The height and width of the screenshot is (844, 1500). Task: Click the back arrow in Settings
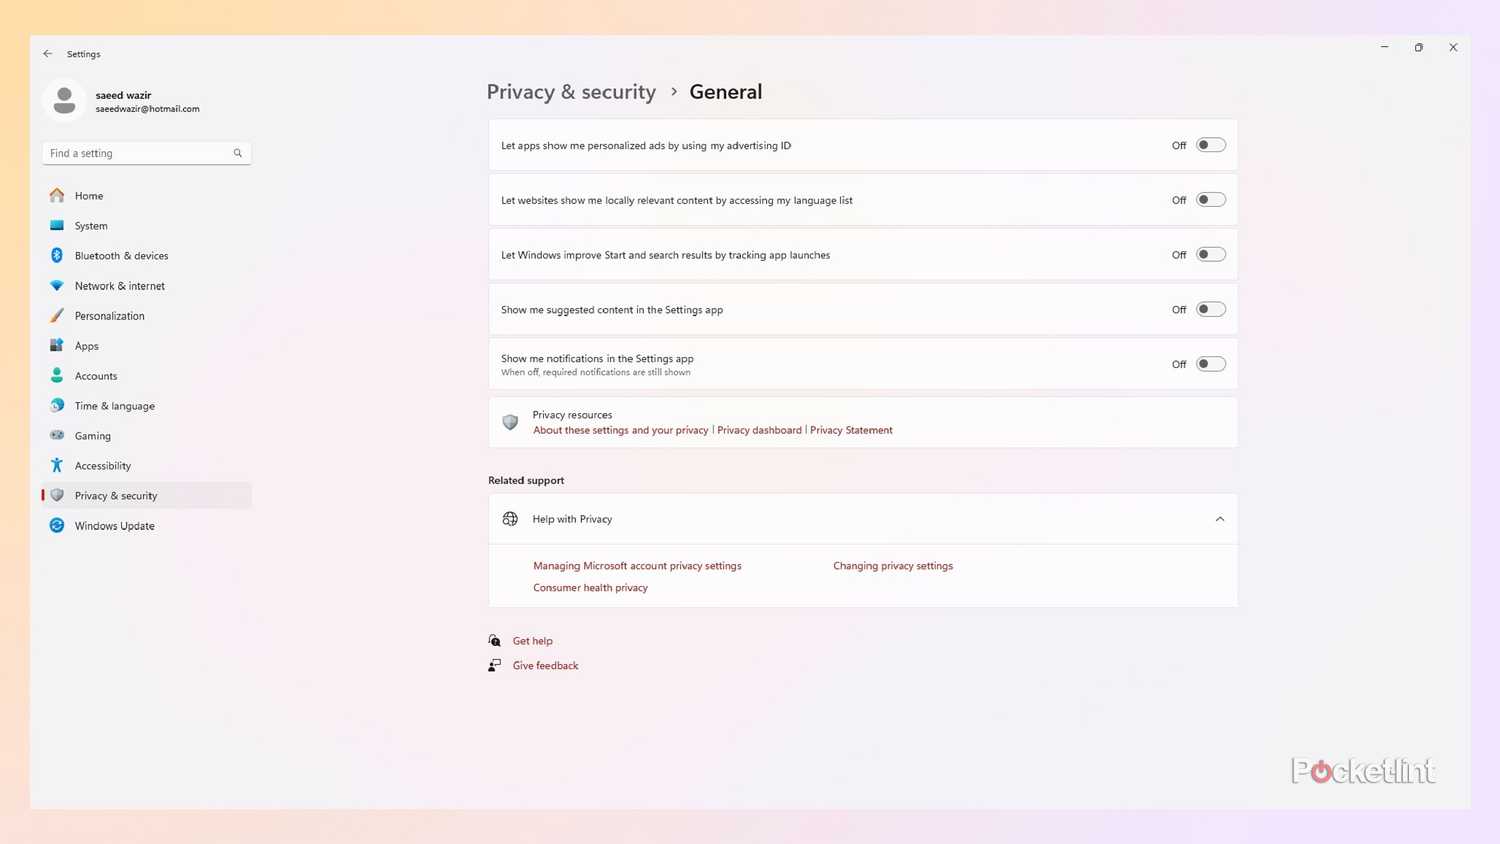(x=47, y=53)
